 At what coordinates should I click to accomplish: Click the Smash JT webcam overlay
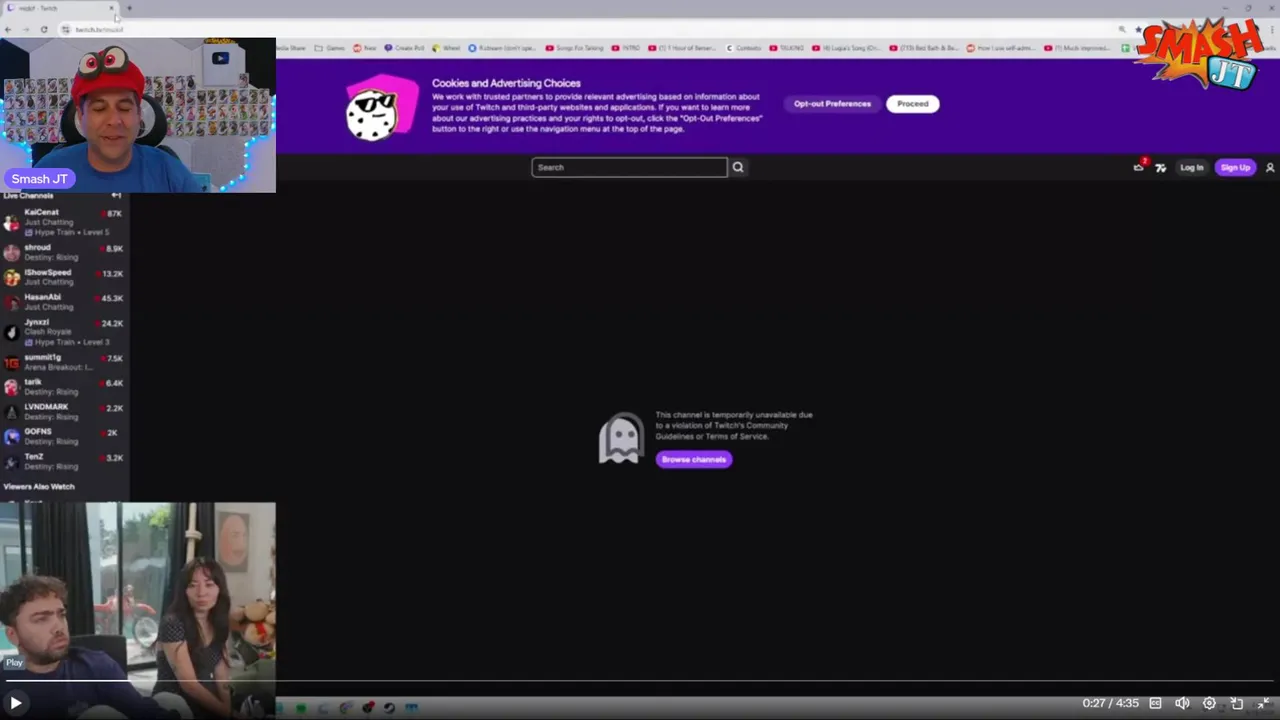click(138, 115)
